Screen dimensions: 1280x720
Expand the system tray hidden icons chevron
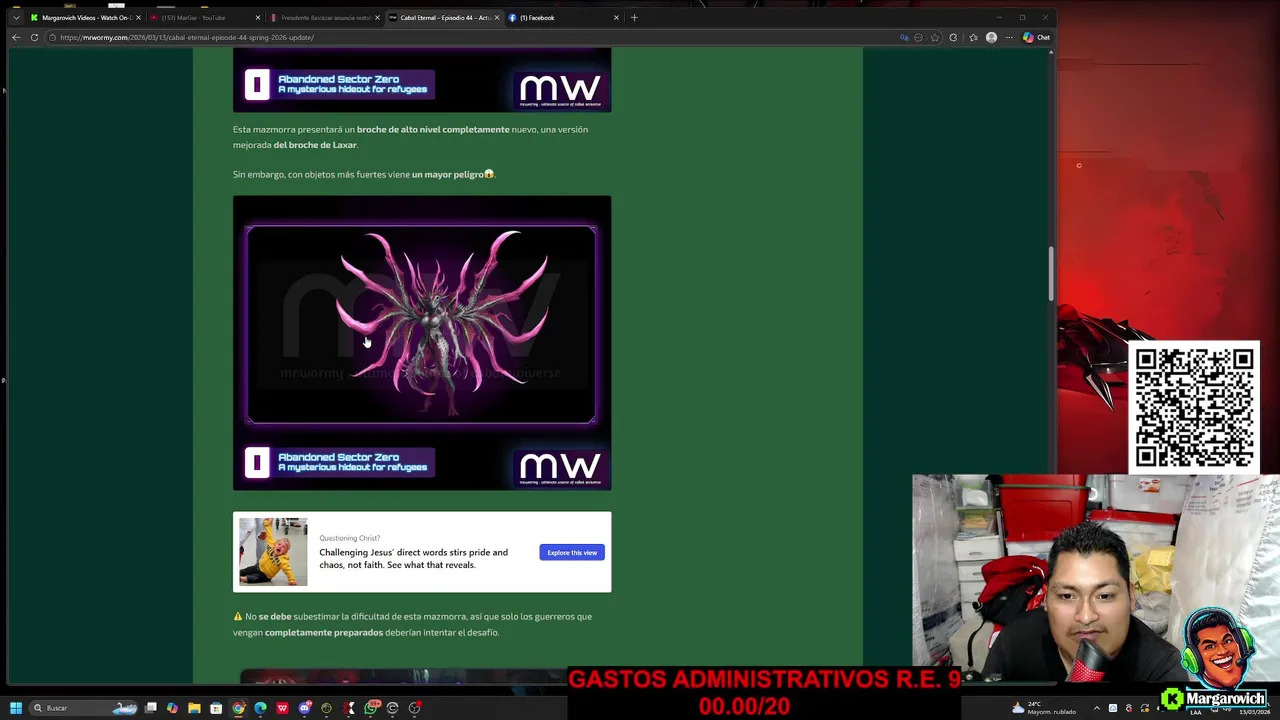coord(1097,708)
